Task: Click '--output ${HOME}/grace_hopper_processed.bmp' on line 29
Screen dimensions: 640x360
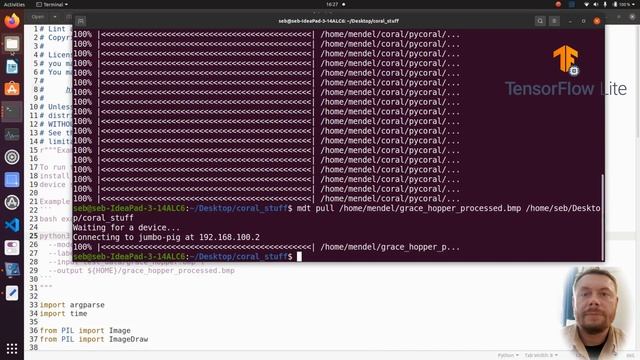Action: 142,271
